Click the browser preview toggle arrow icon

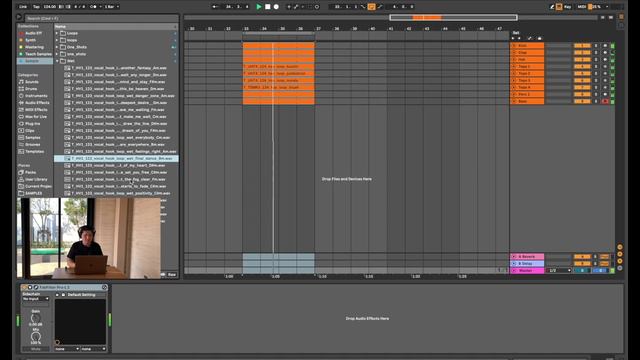click(19, 17)
